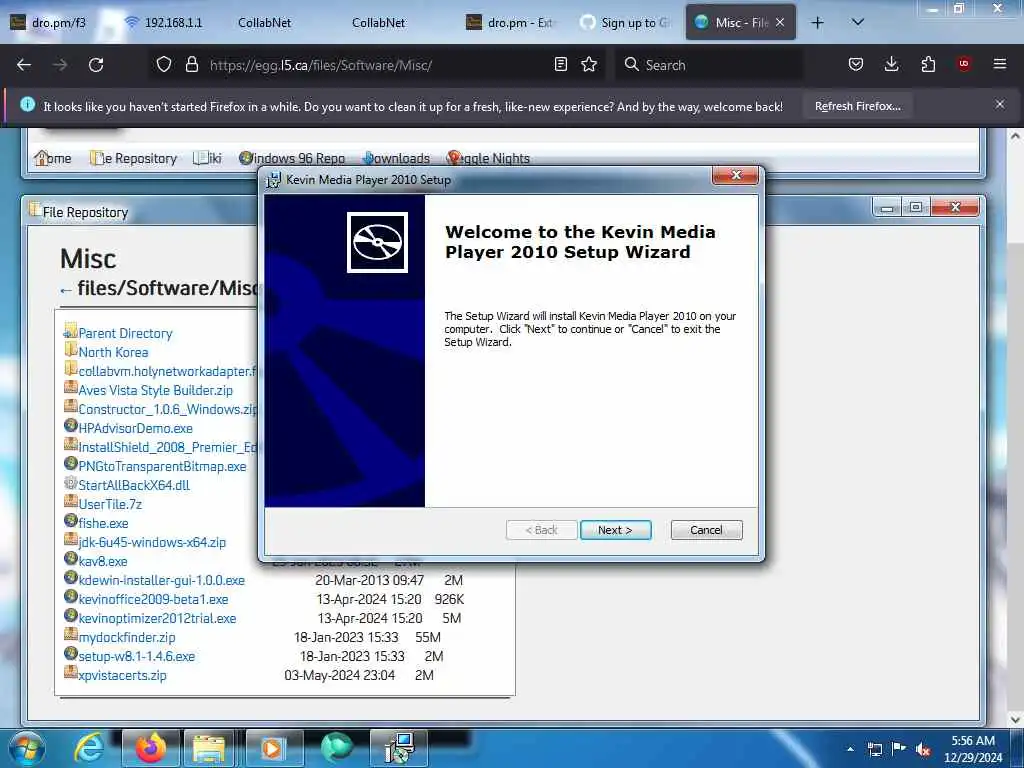Screen dimensions: 1024x768
Task: Open Pocket save icon in toolbar
Action: [x=856, y=64]
